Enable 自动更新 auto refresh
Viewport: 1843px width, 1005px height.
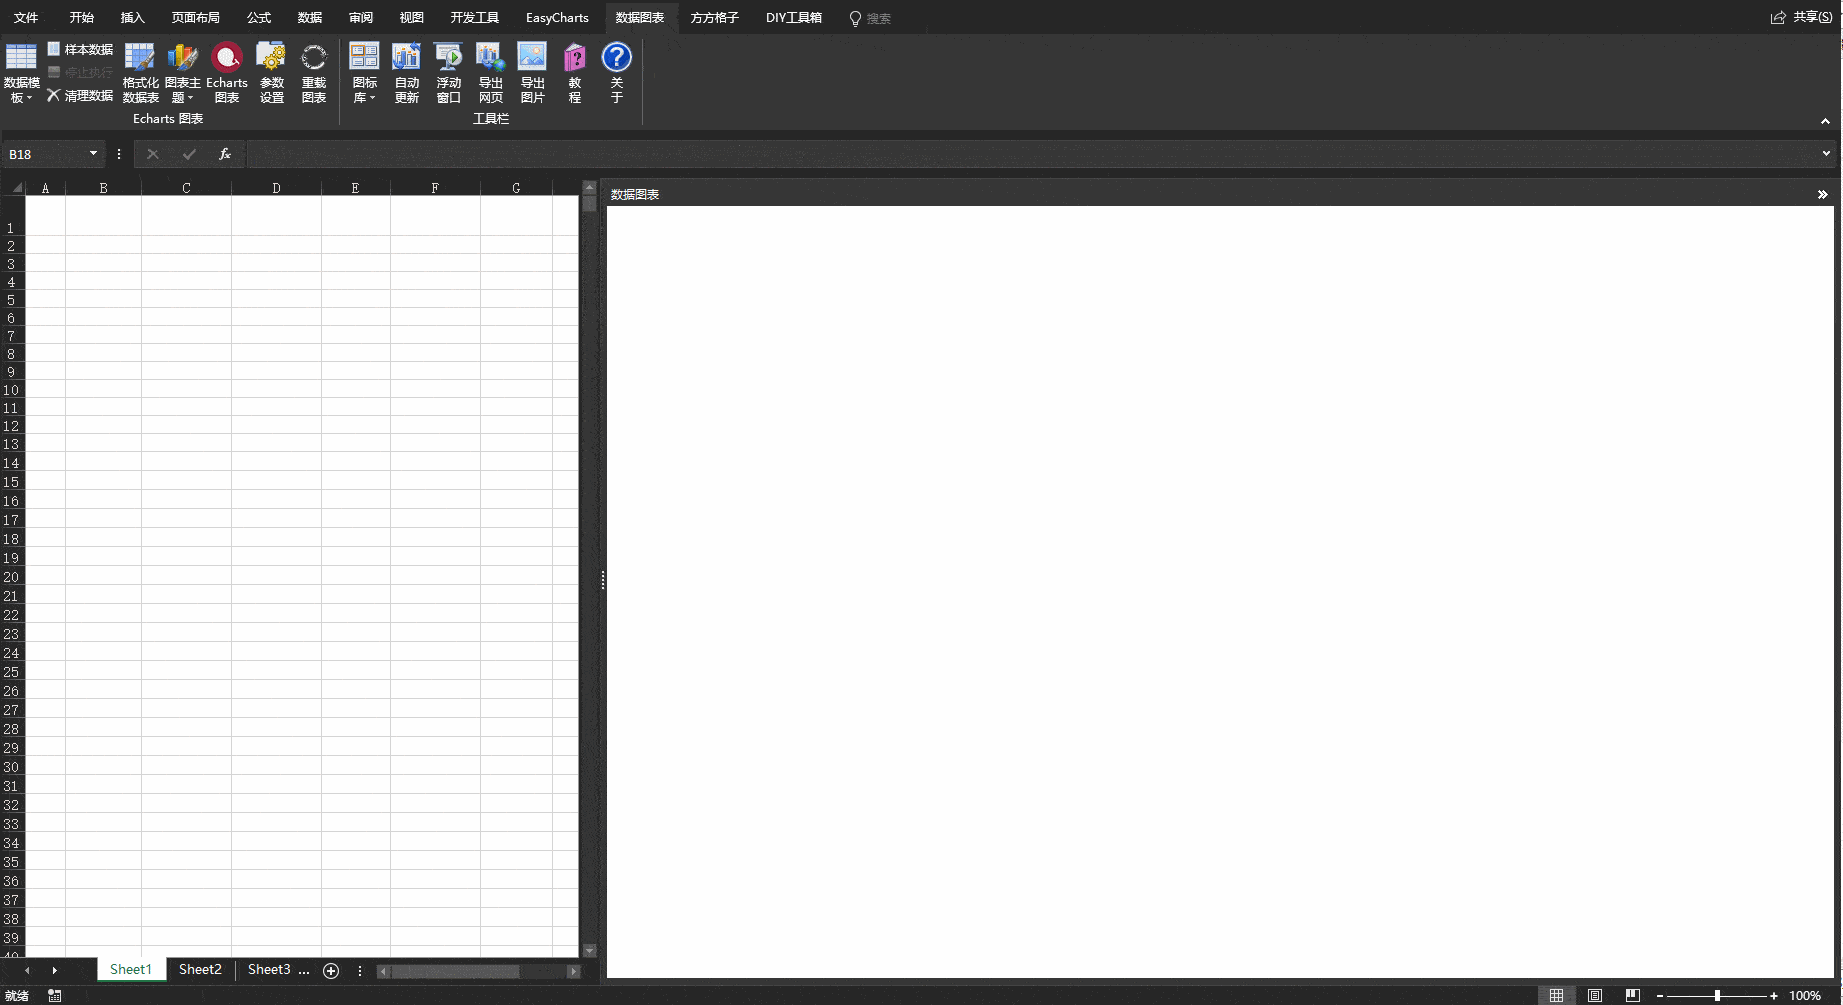pyautogui.click(x=406, y=72)
